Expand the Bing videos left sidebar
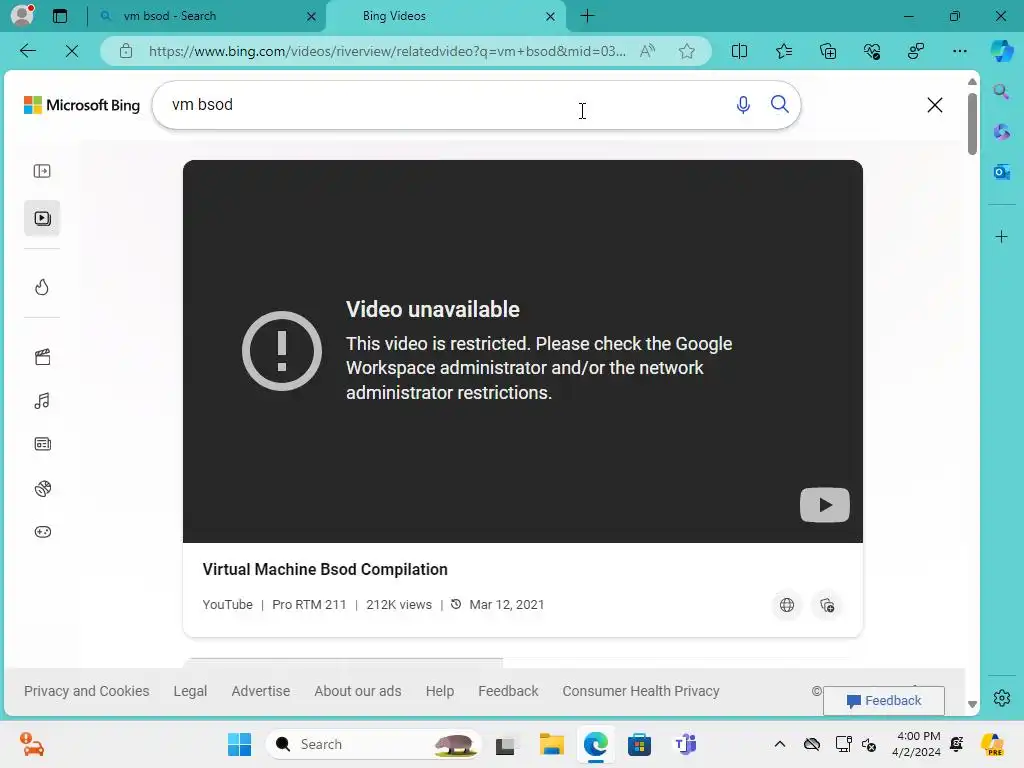 click(42, 171)
